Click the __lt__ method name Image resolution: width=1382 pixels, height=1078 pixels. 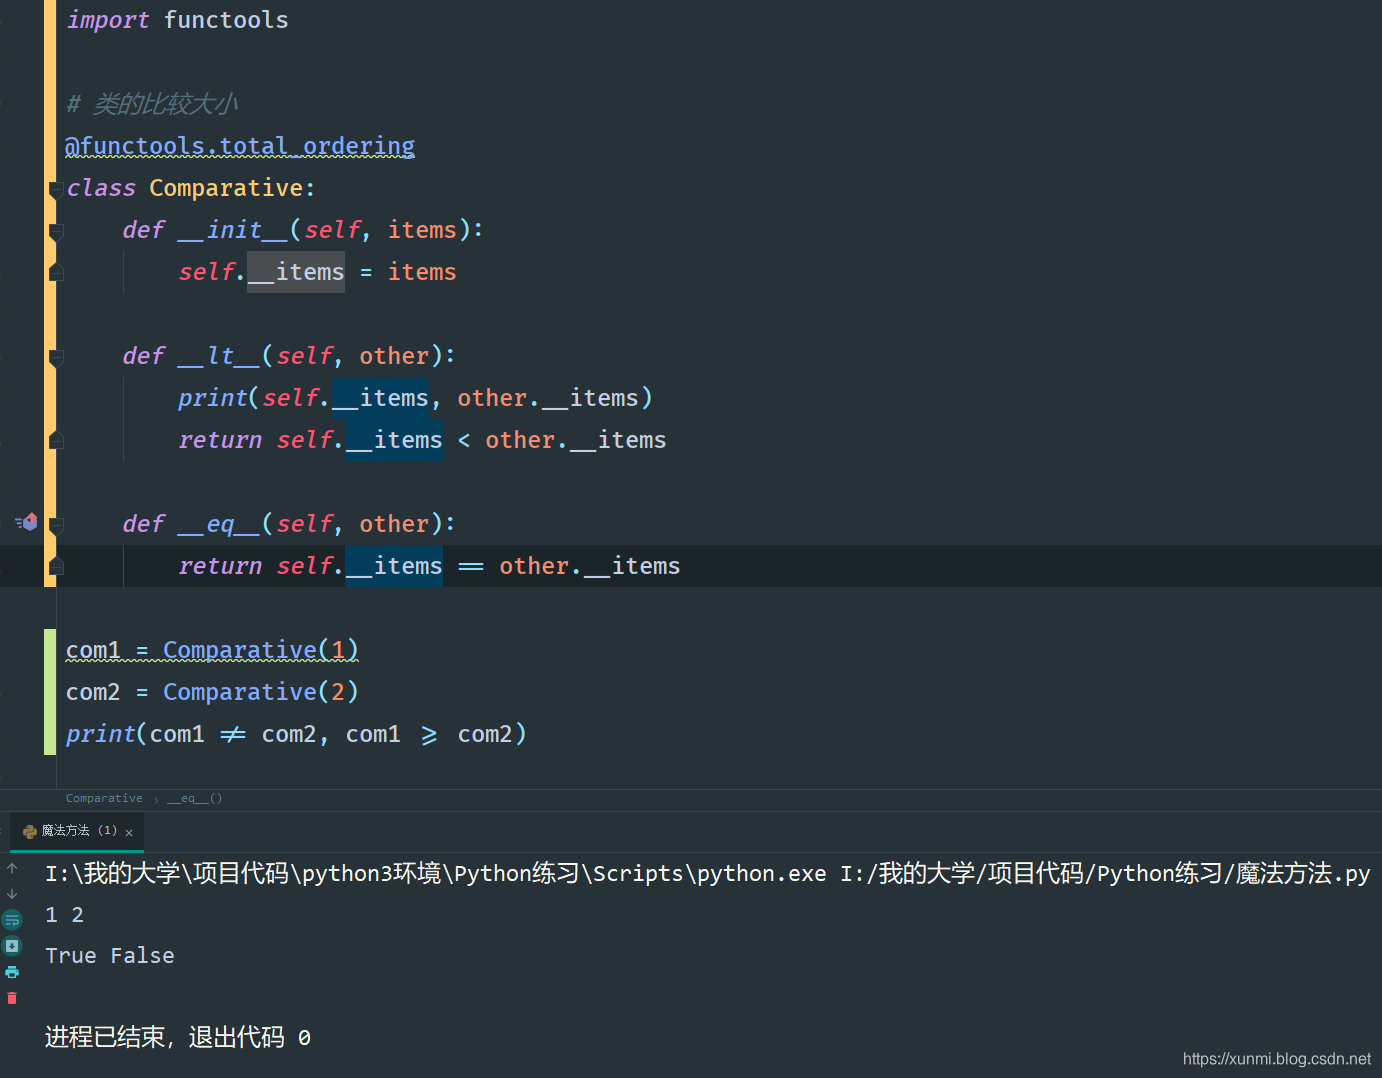219,356
